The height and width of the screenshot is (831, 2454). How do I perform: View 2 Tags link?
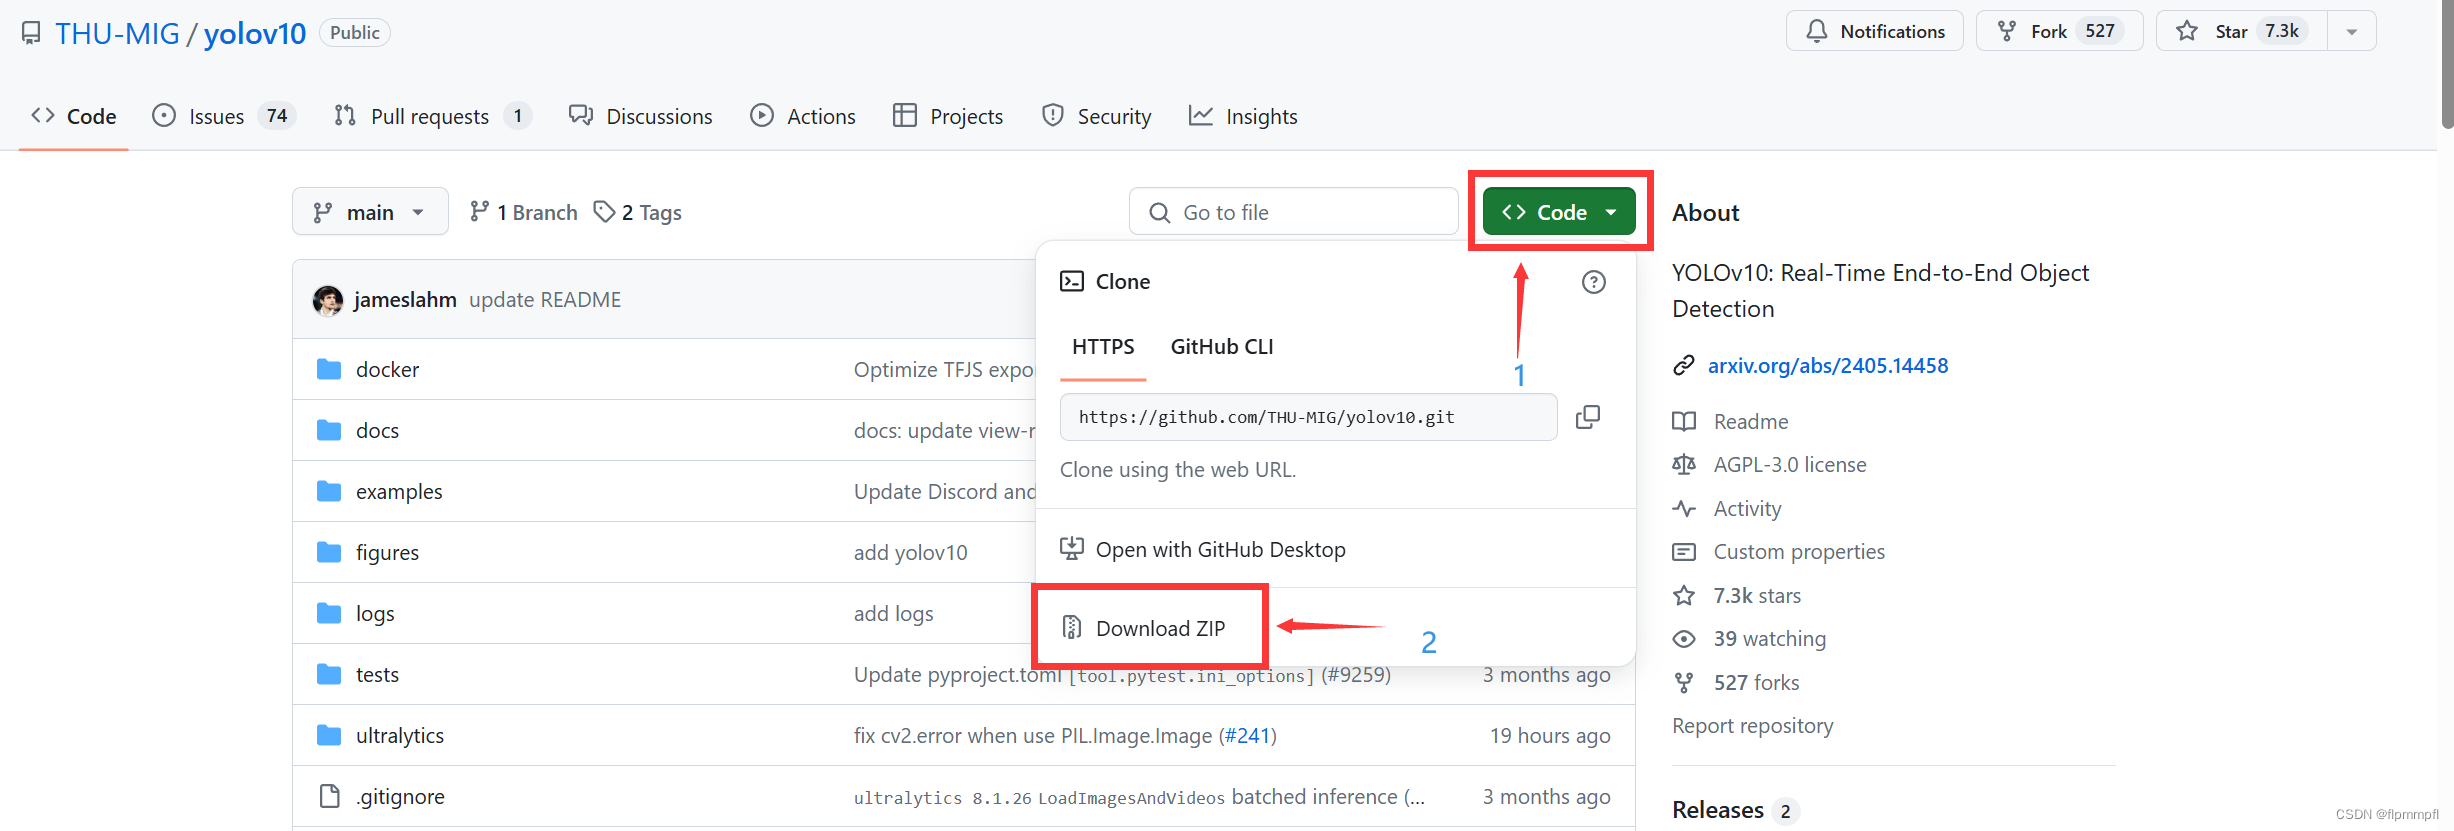tap(638, 212)
